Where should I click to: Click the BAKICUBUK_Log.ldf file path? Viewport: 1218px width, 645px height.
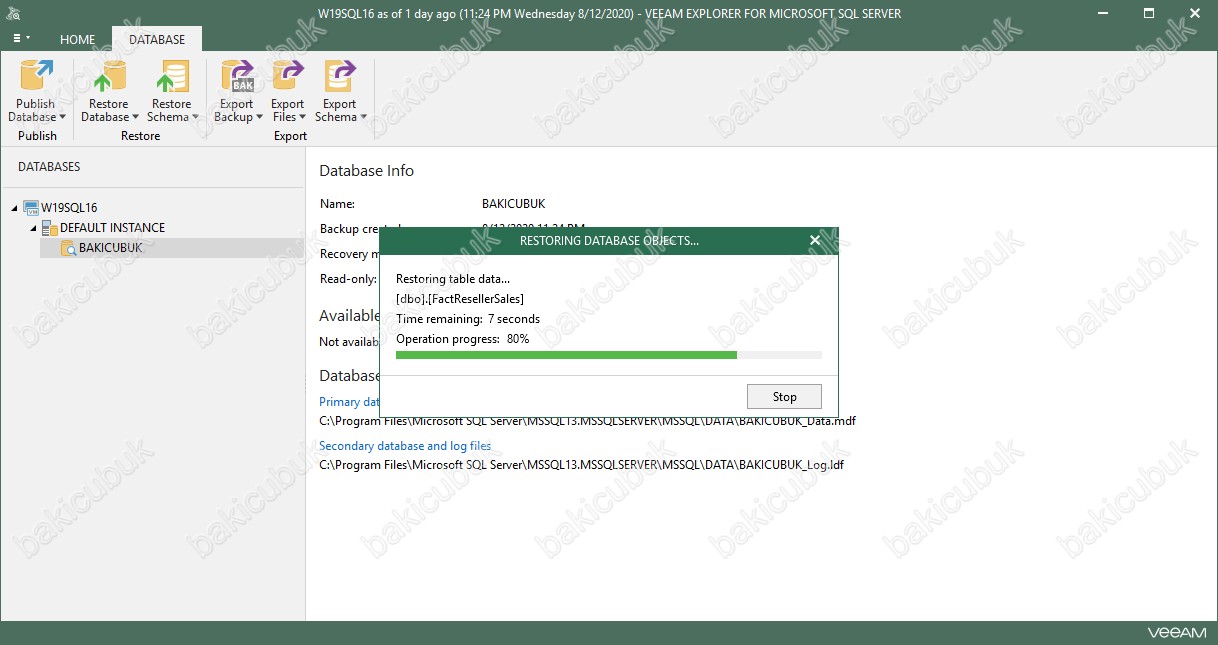click(581, 465)
